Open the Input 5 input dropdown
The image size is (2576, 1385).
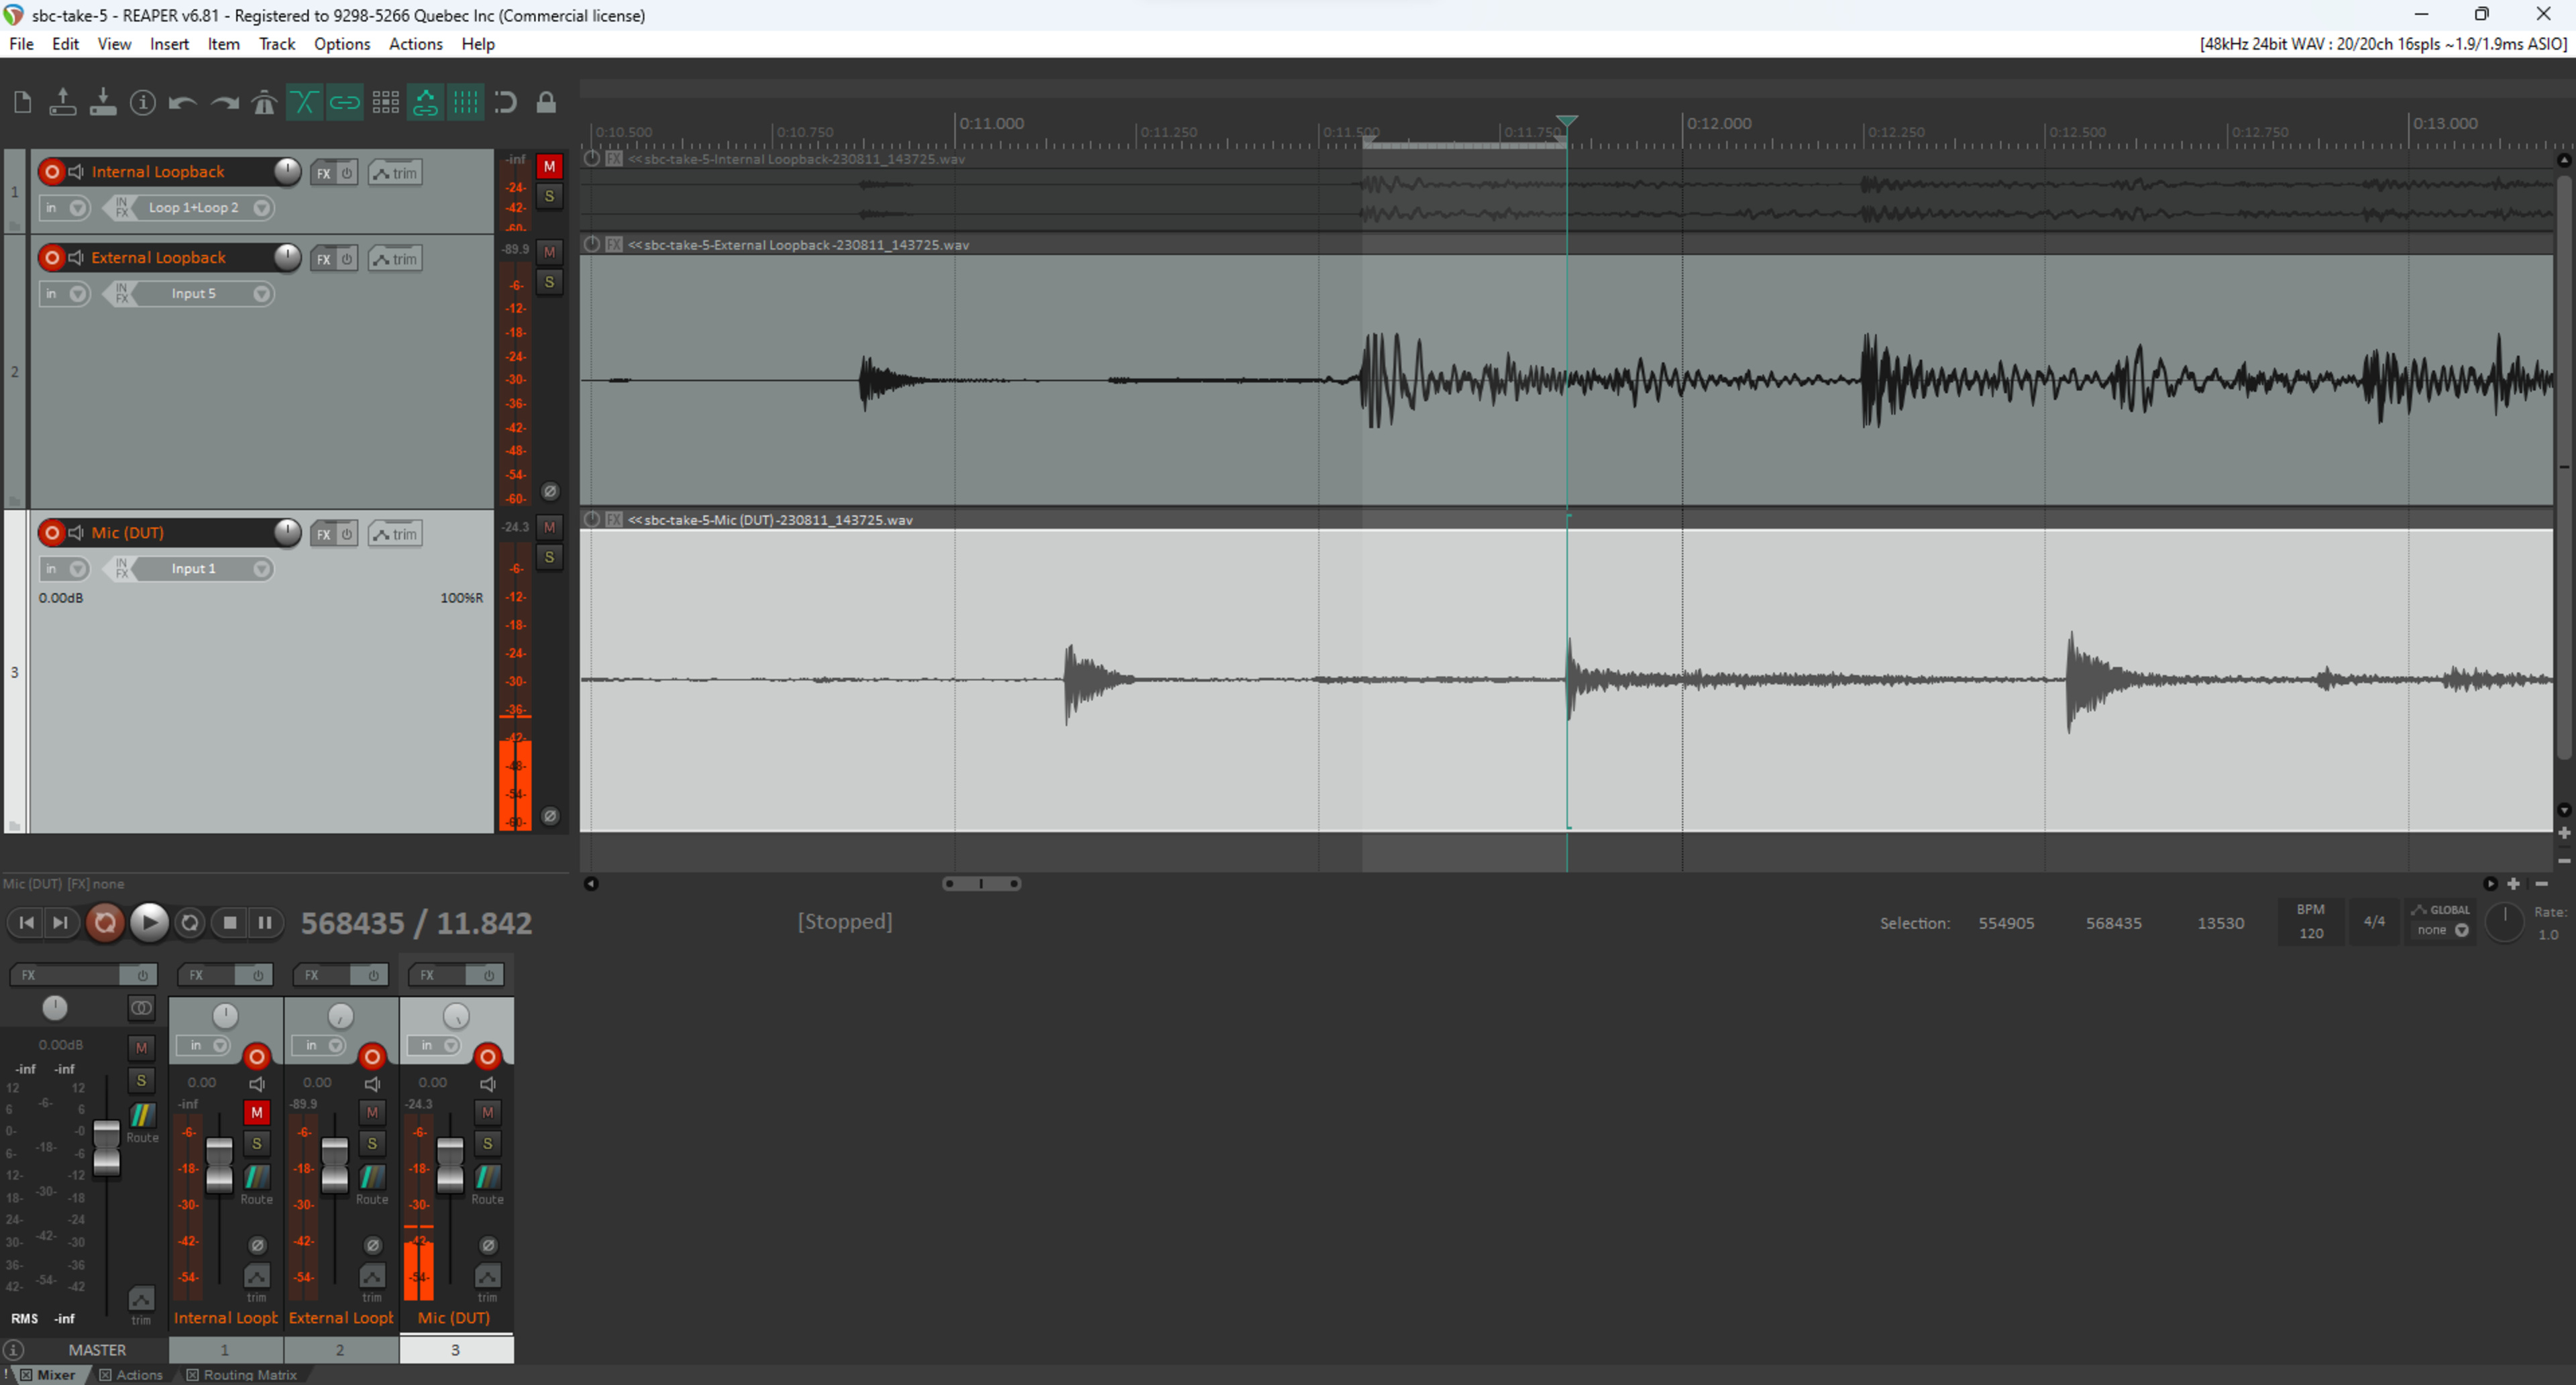point(261,294)
